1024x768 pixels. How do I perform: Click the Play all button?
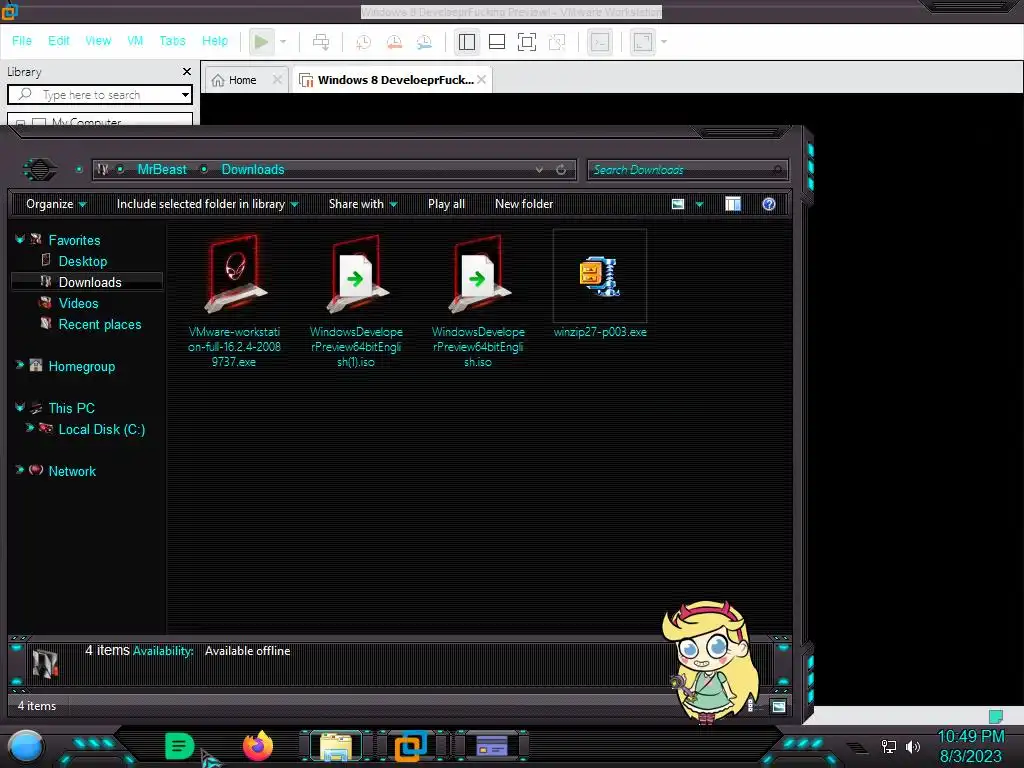tap(446, 204)
